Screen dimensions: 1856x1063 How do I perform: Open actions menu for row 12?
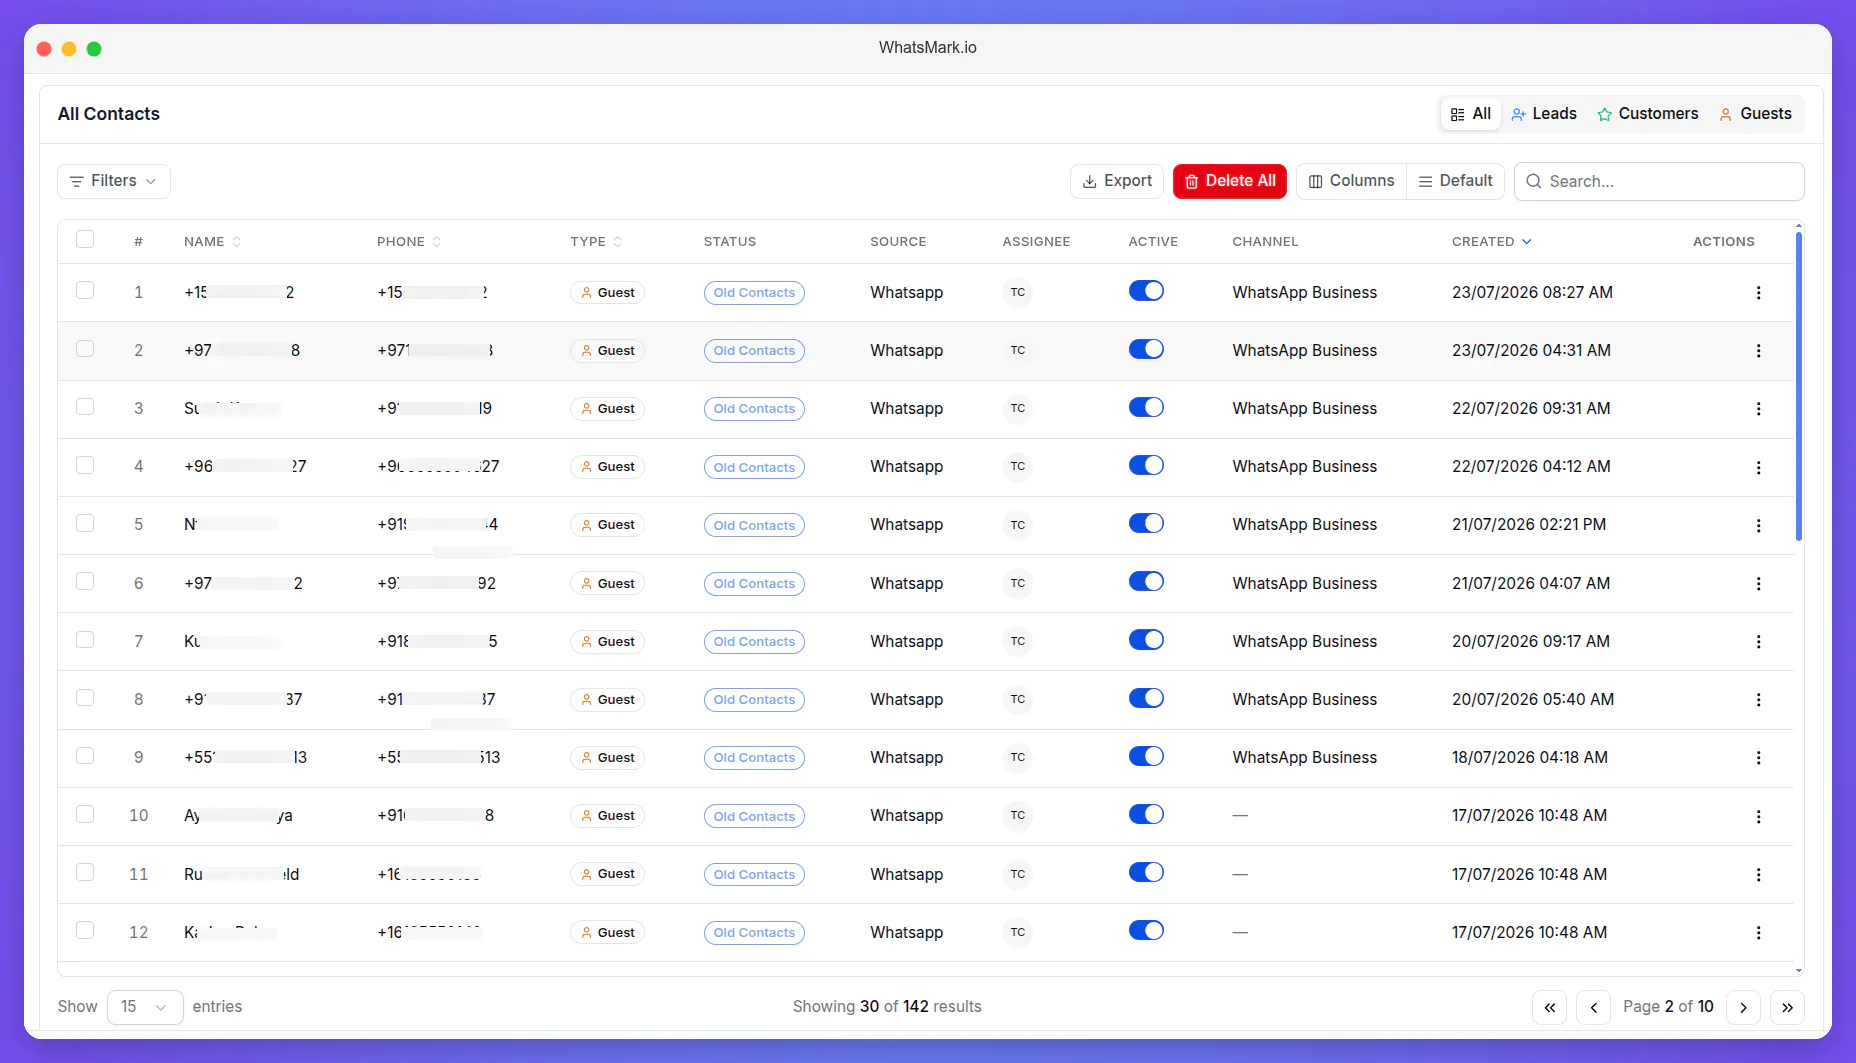[x=1758, y=932]
